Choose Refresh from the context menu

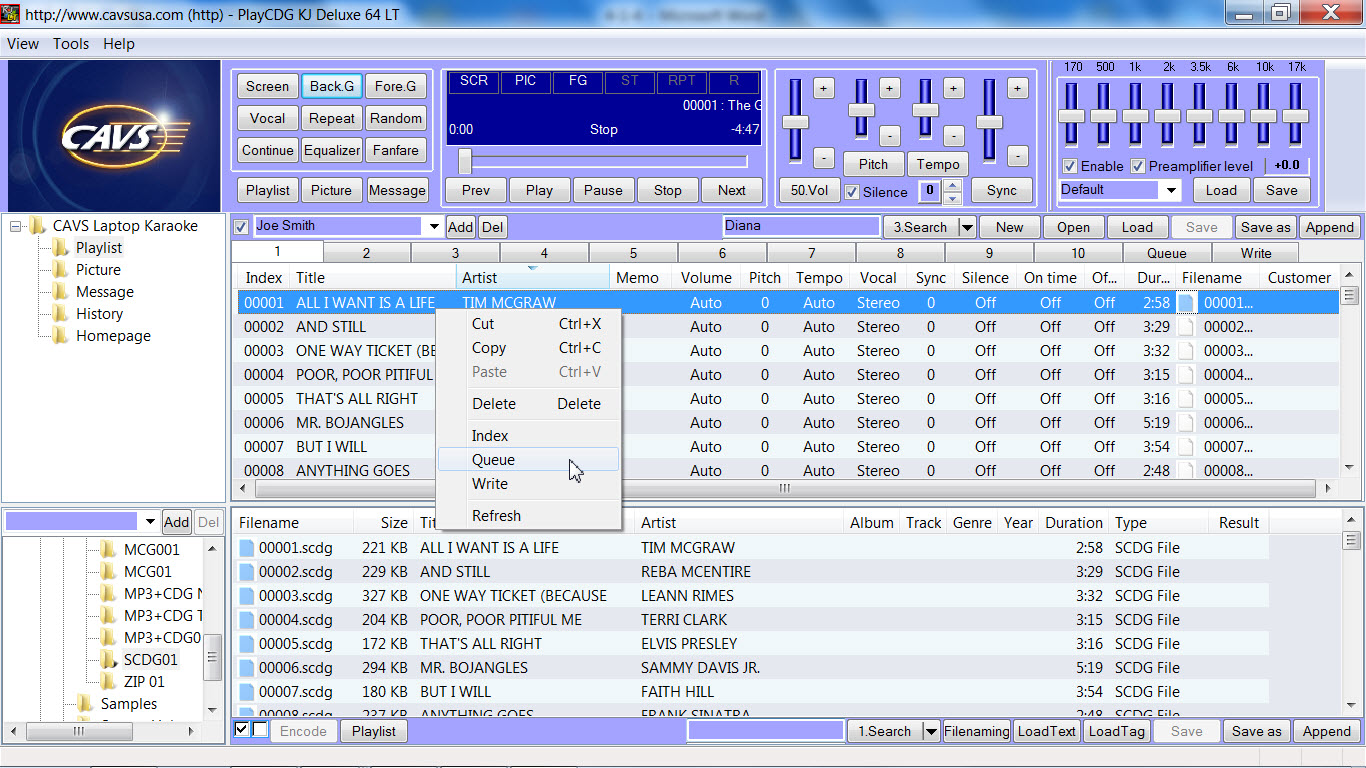[528, 516]
